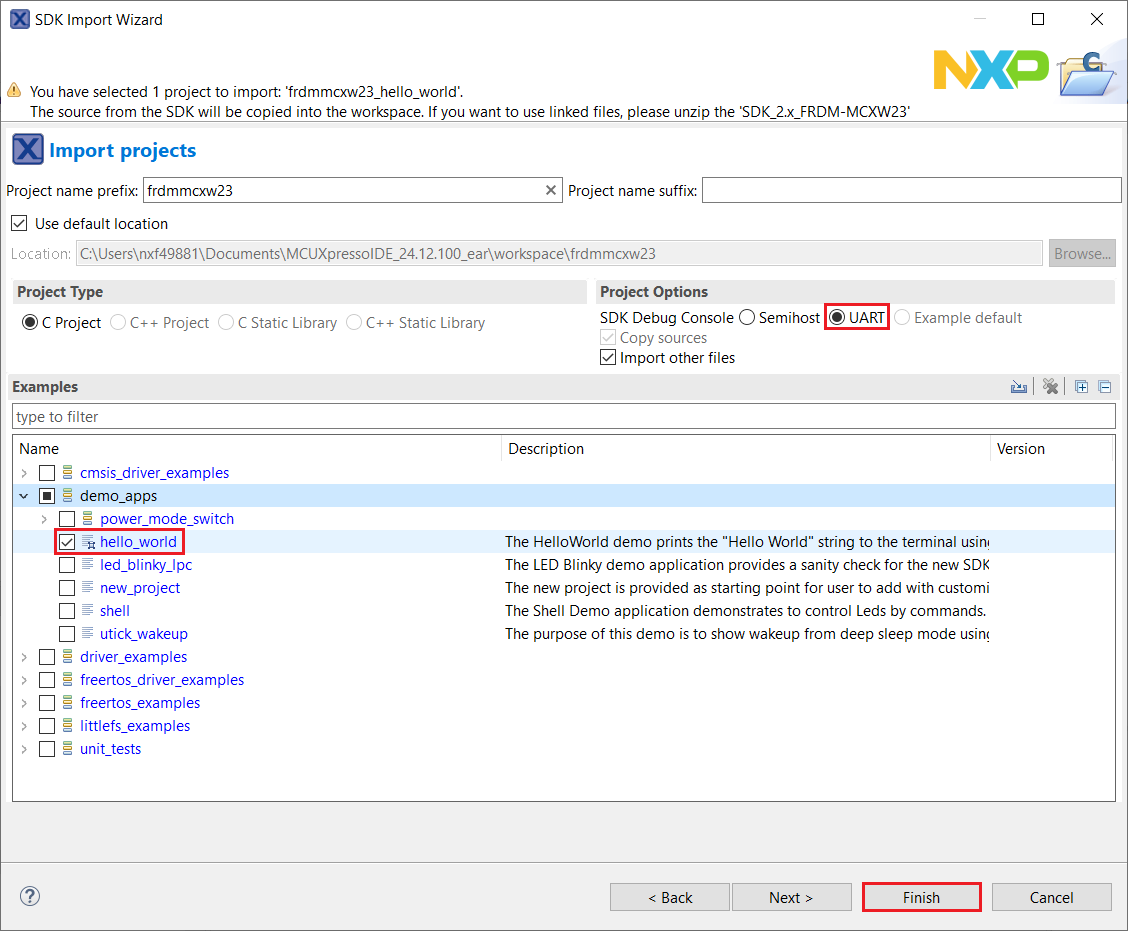Click the blue X icon next to Import projects
The height and width of the screenshot is (931, 1128).
coord(27,150)
